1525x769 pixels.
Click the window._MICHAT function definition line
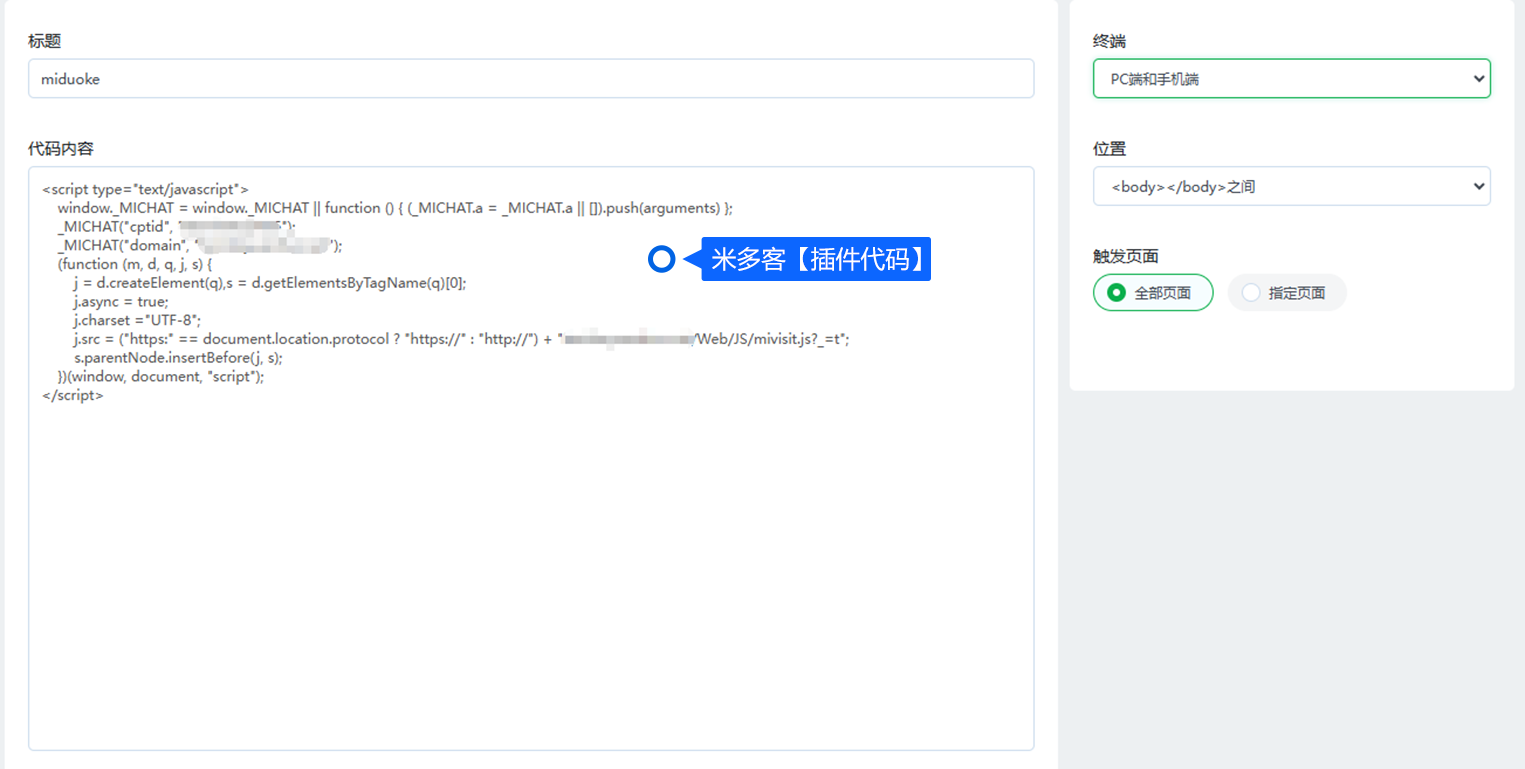pos(395,208)
